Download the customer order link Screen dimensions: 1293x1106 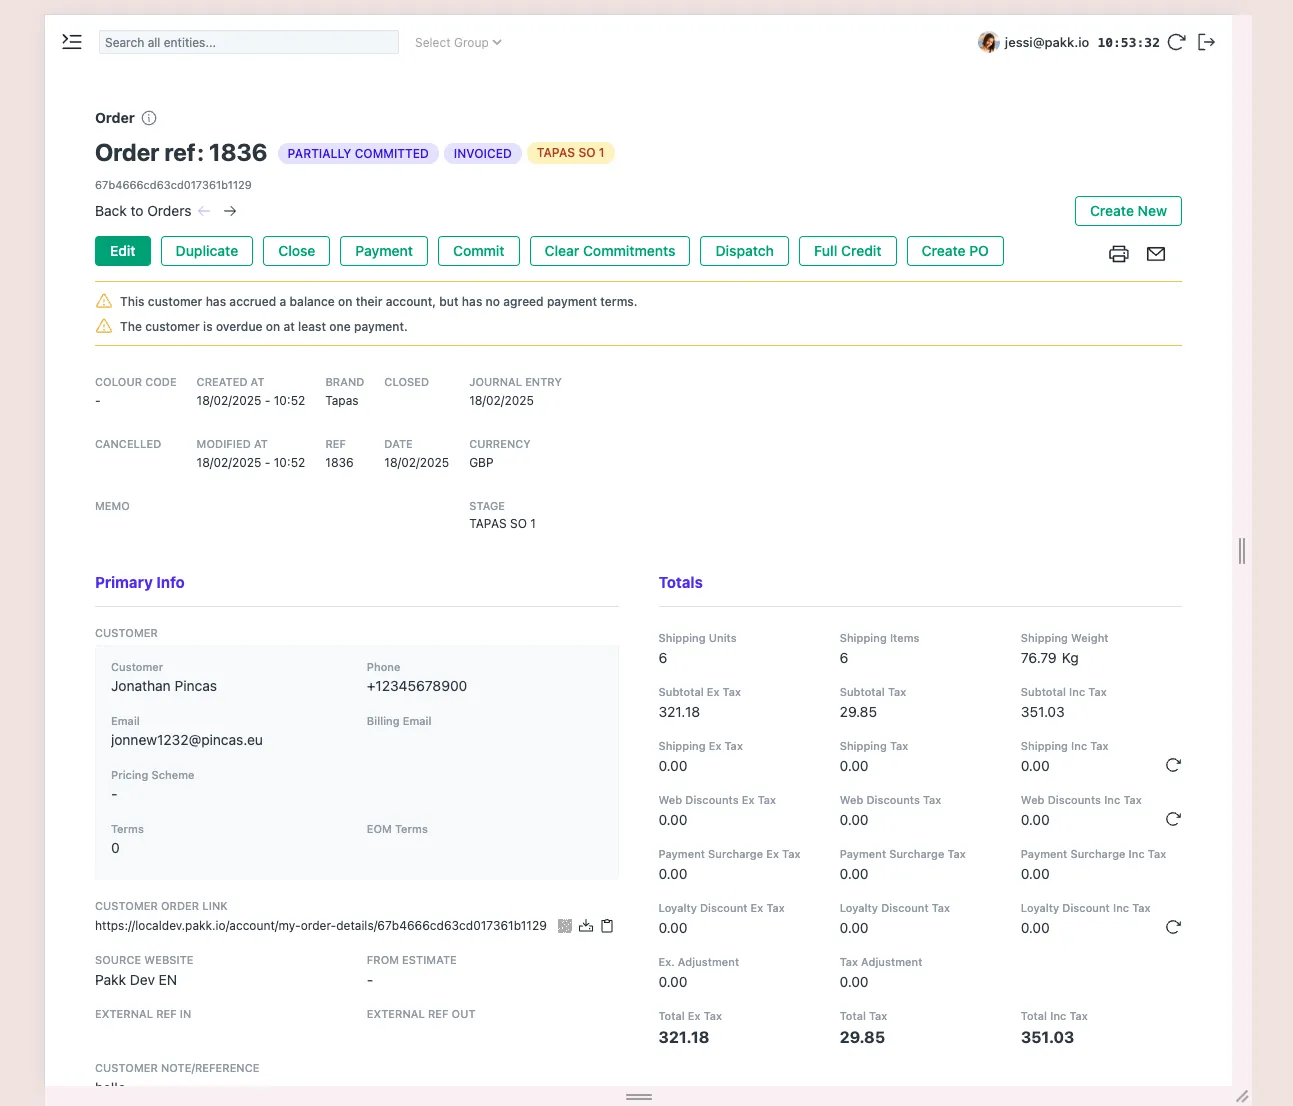tap(586, 926)
